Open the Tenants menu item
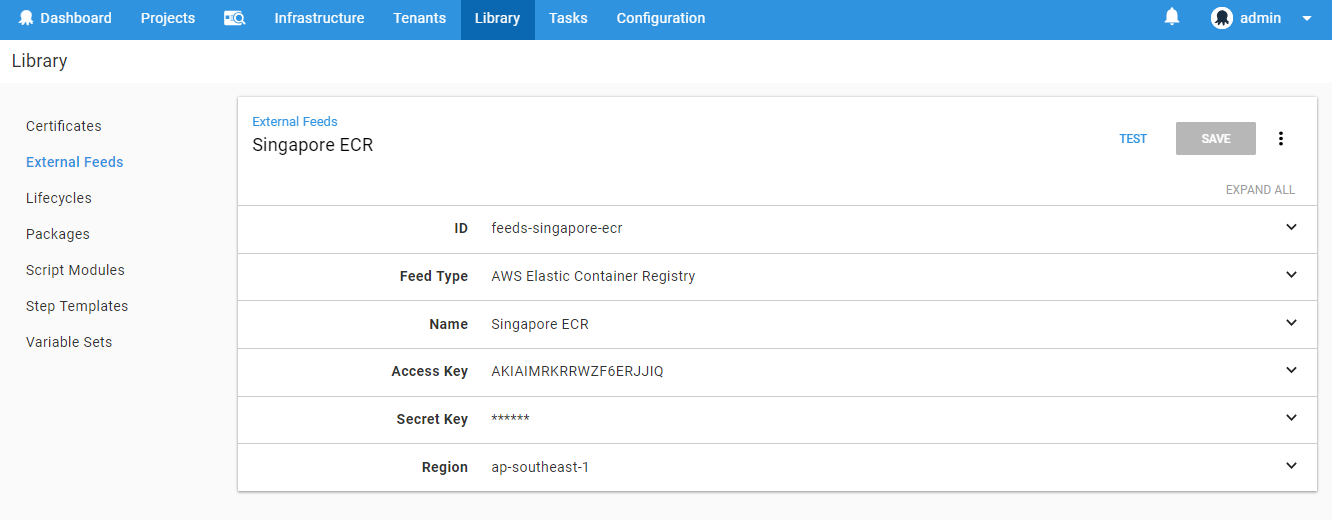Screen dimensions: 1332x520 419,18
